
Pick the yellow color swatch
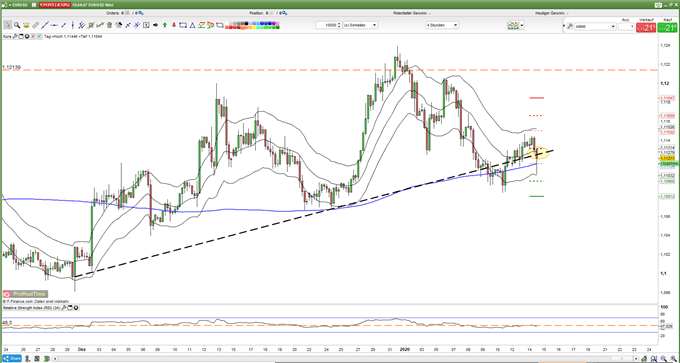[x=254, y=27]
